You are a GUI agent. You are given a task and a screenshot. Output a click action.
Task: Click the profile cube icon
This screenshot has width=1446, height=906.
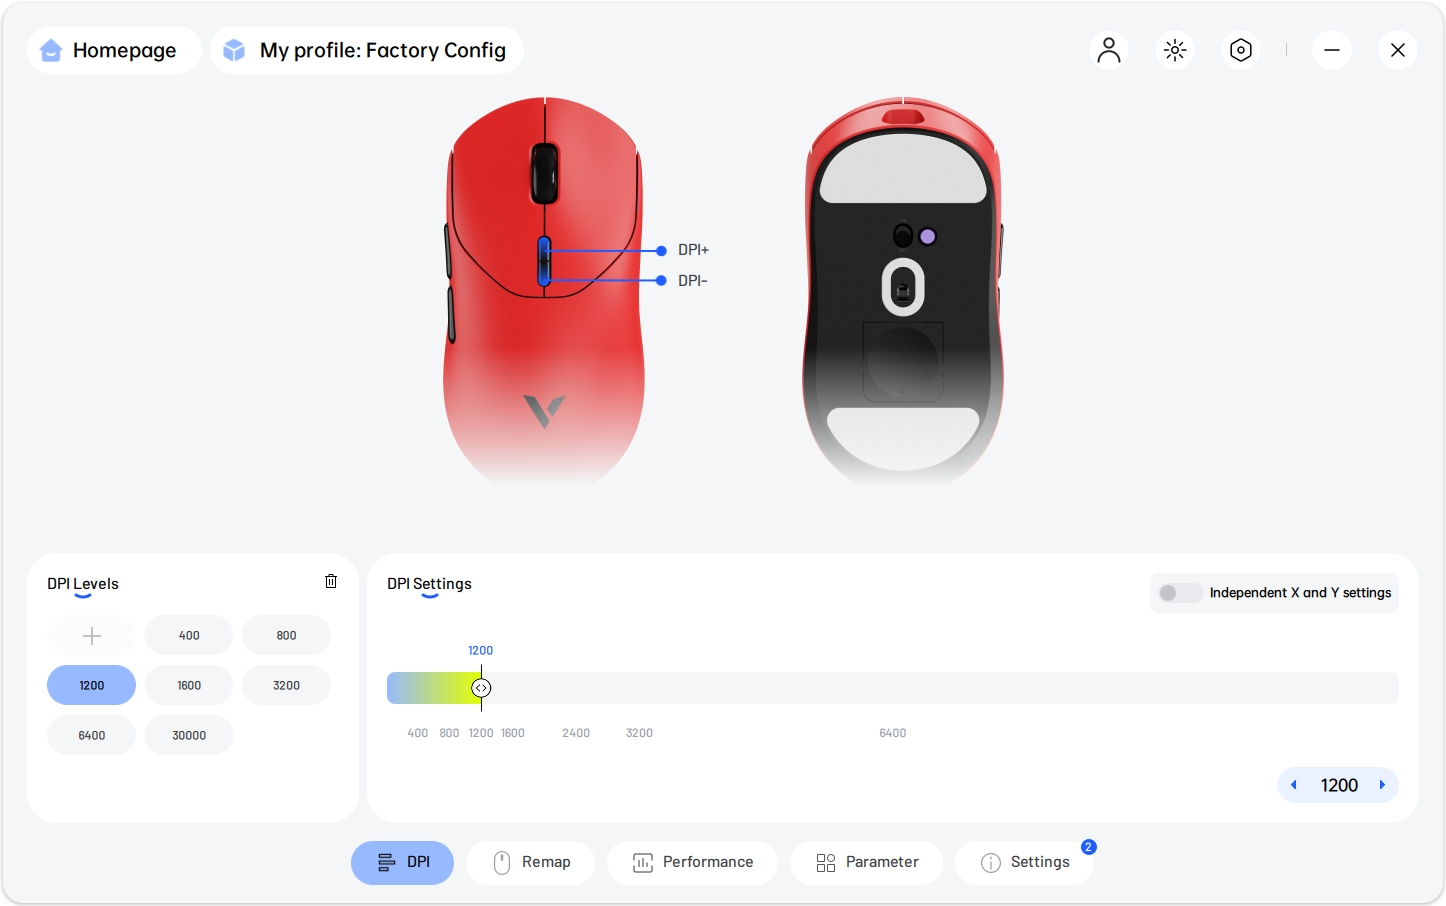[234, 50]
